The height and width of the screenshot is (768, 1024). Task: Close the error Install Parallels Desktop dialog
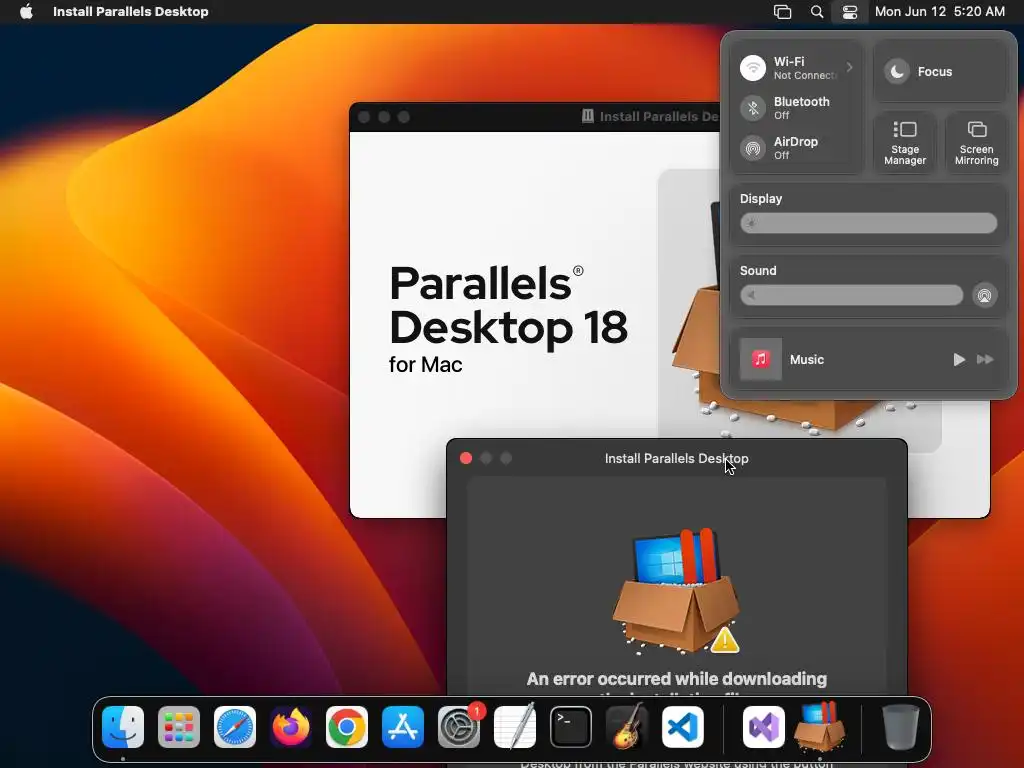pos(466,458)
